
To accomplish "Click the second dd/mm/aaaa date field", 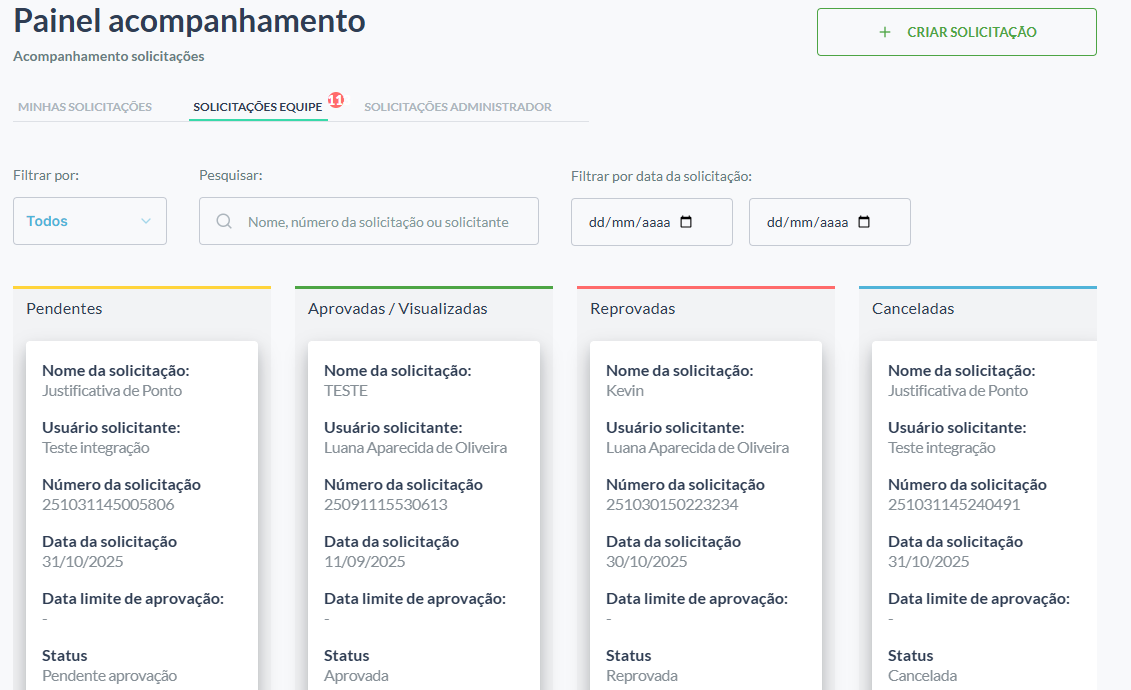I will [x=829, y=222].
